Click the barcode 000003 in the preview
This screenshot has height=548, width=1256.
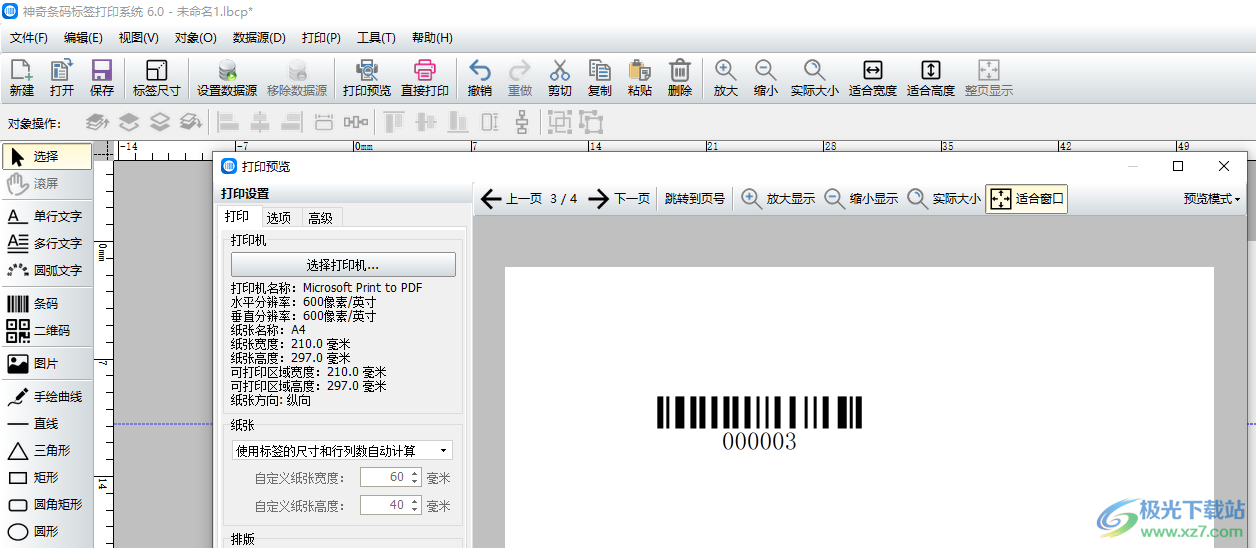click(759, 423)
